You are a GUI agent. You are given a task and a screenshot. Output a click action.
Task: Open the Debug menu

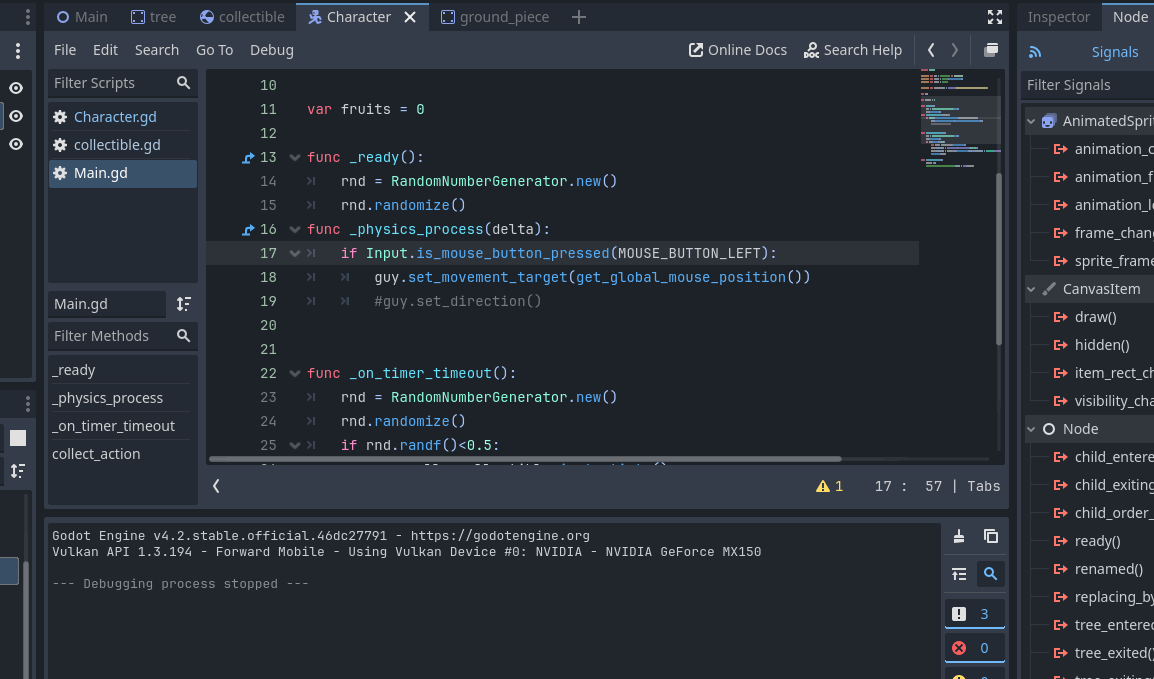[271, 49]
